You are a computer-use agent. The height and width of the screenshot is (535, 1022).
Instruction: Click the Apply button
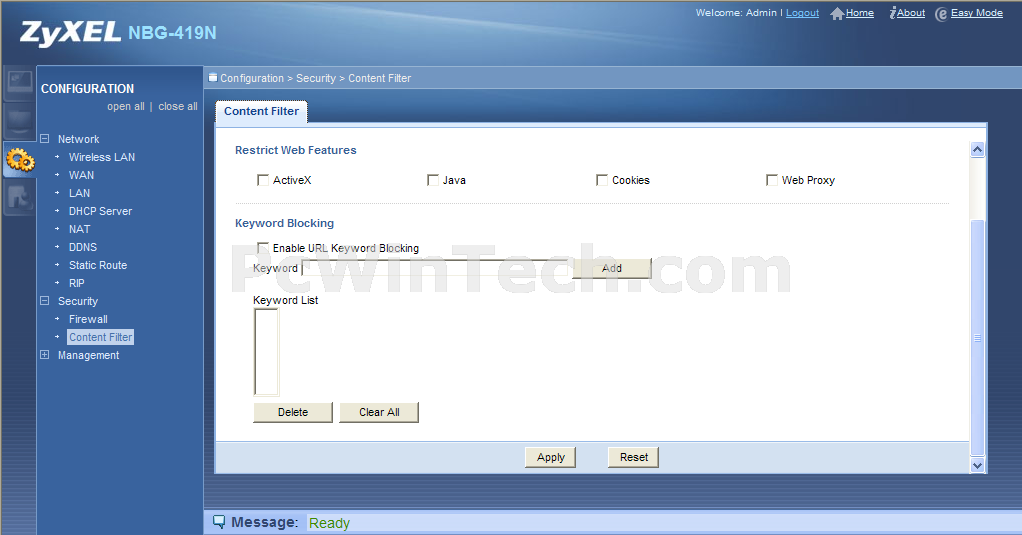551,457
